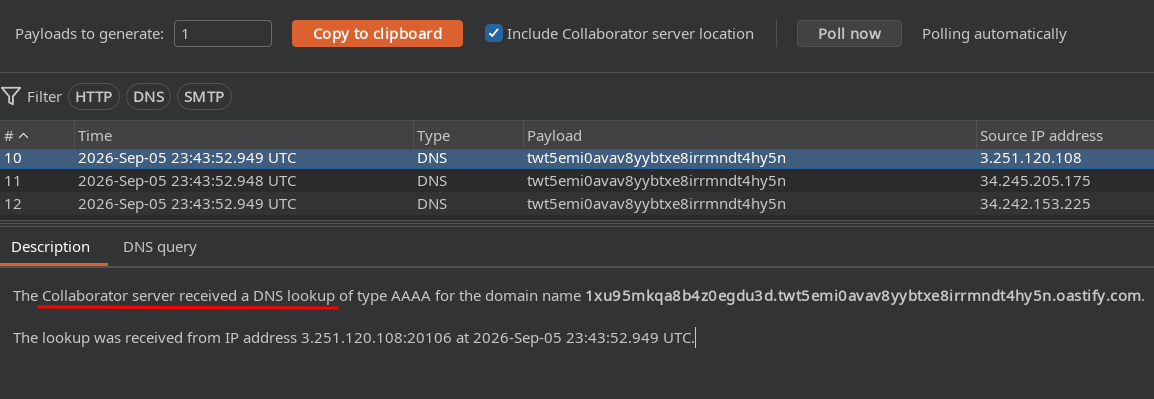The height and width of the screenshot is (399, 1154).
Task: Toggle the HTTP filter chip
Action: coord(94,96)
